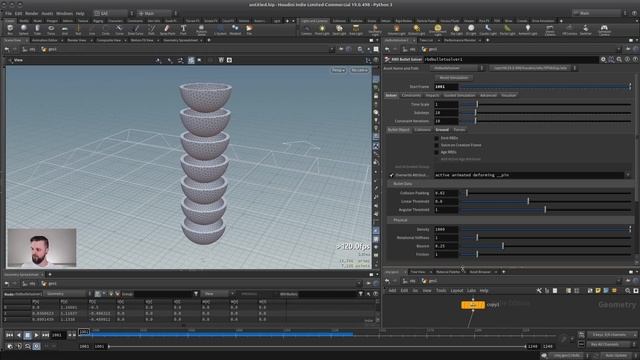Select the Box shelf tool

10,29
